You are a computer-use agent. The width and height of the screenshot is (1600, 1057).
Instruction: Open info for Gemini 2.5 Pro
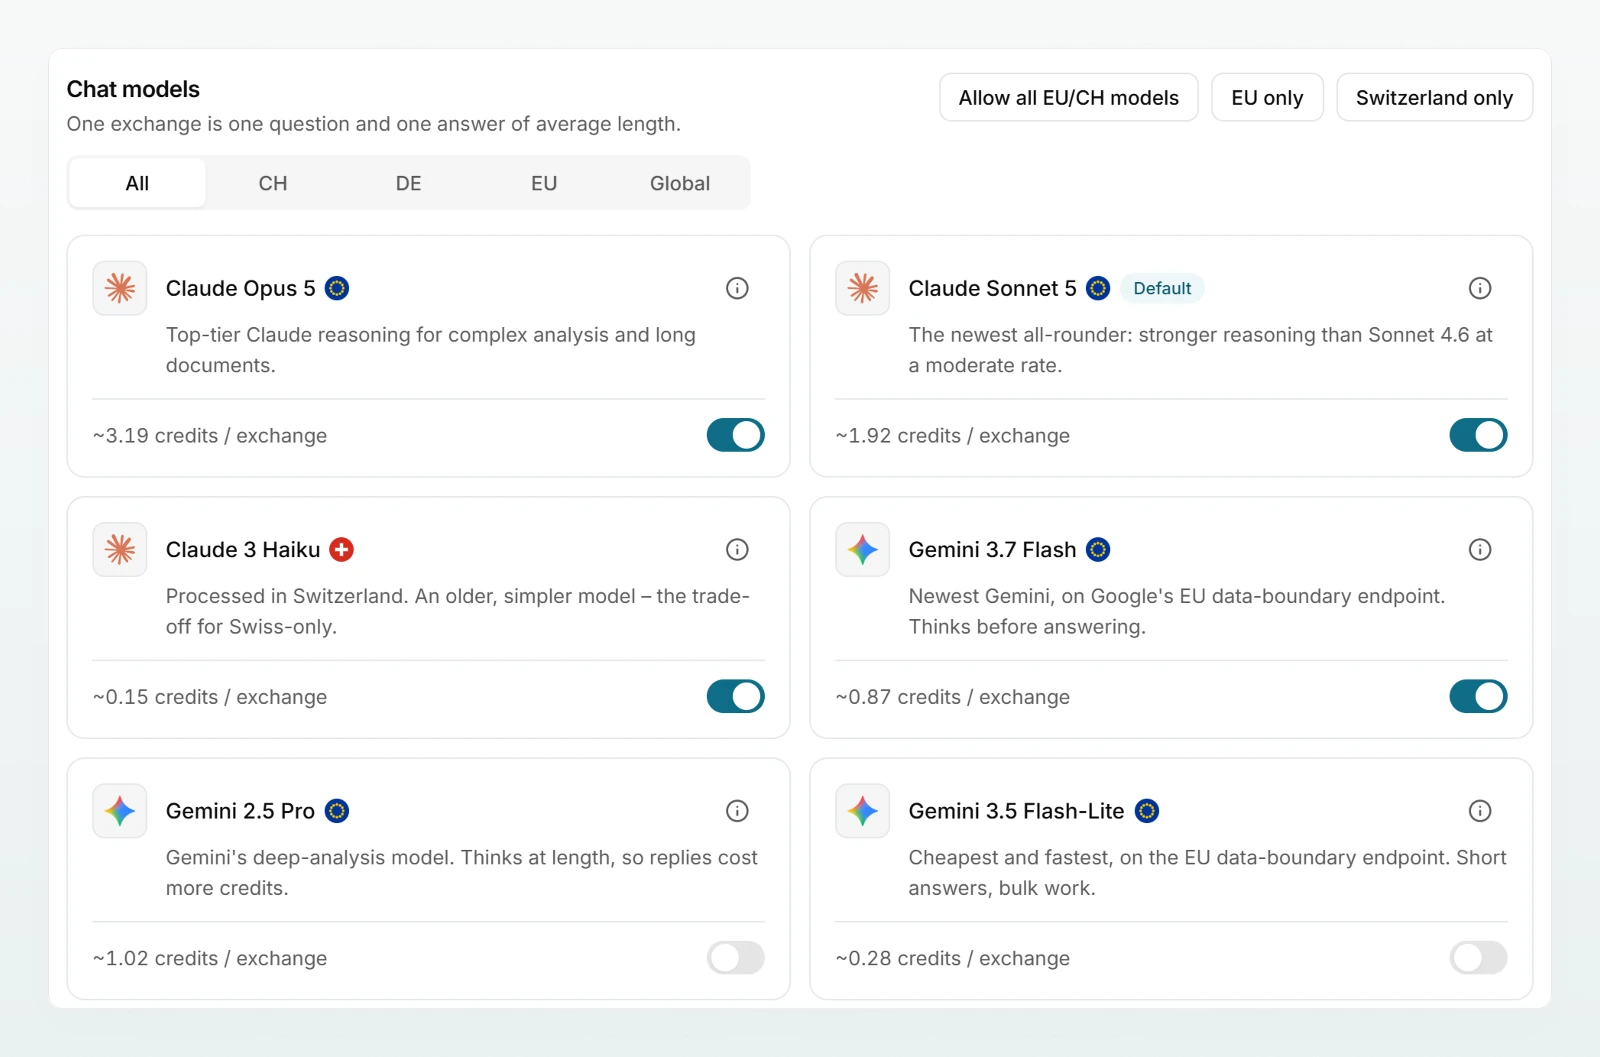[737, 811]
